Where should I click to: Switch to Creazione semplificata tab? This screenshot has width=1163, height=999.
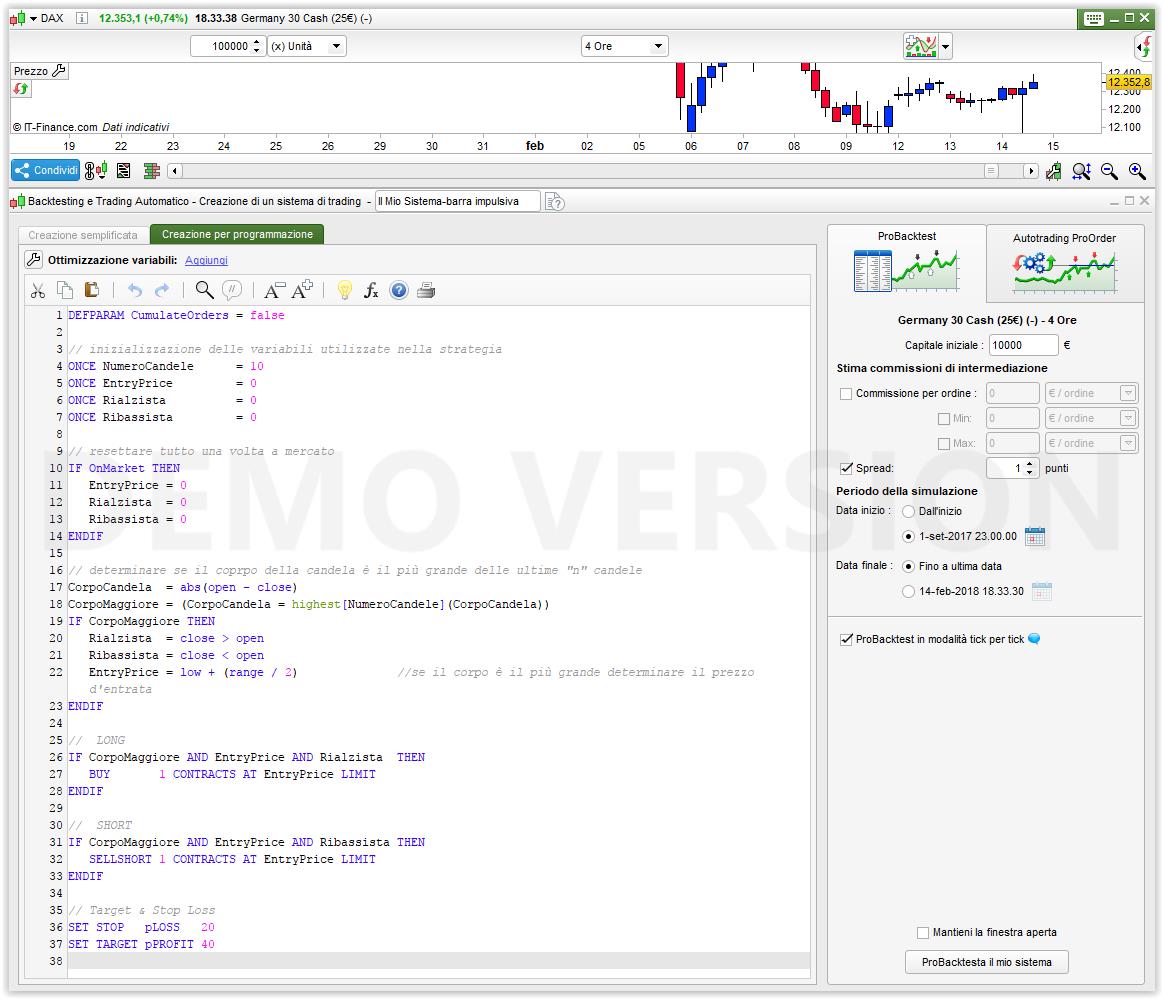pos(83,235)
